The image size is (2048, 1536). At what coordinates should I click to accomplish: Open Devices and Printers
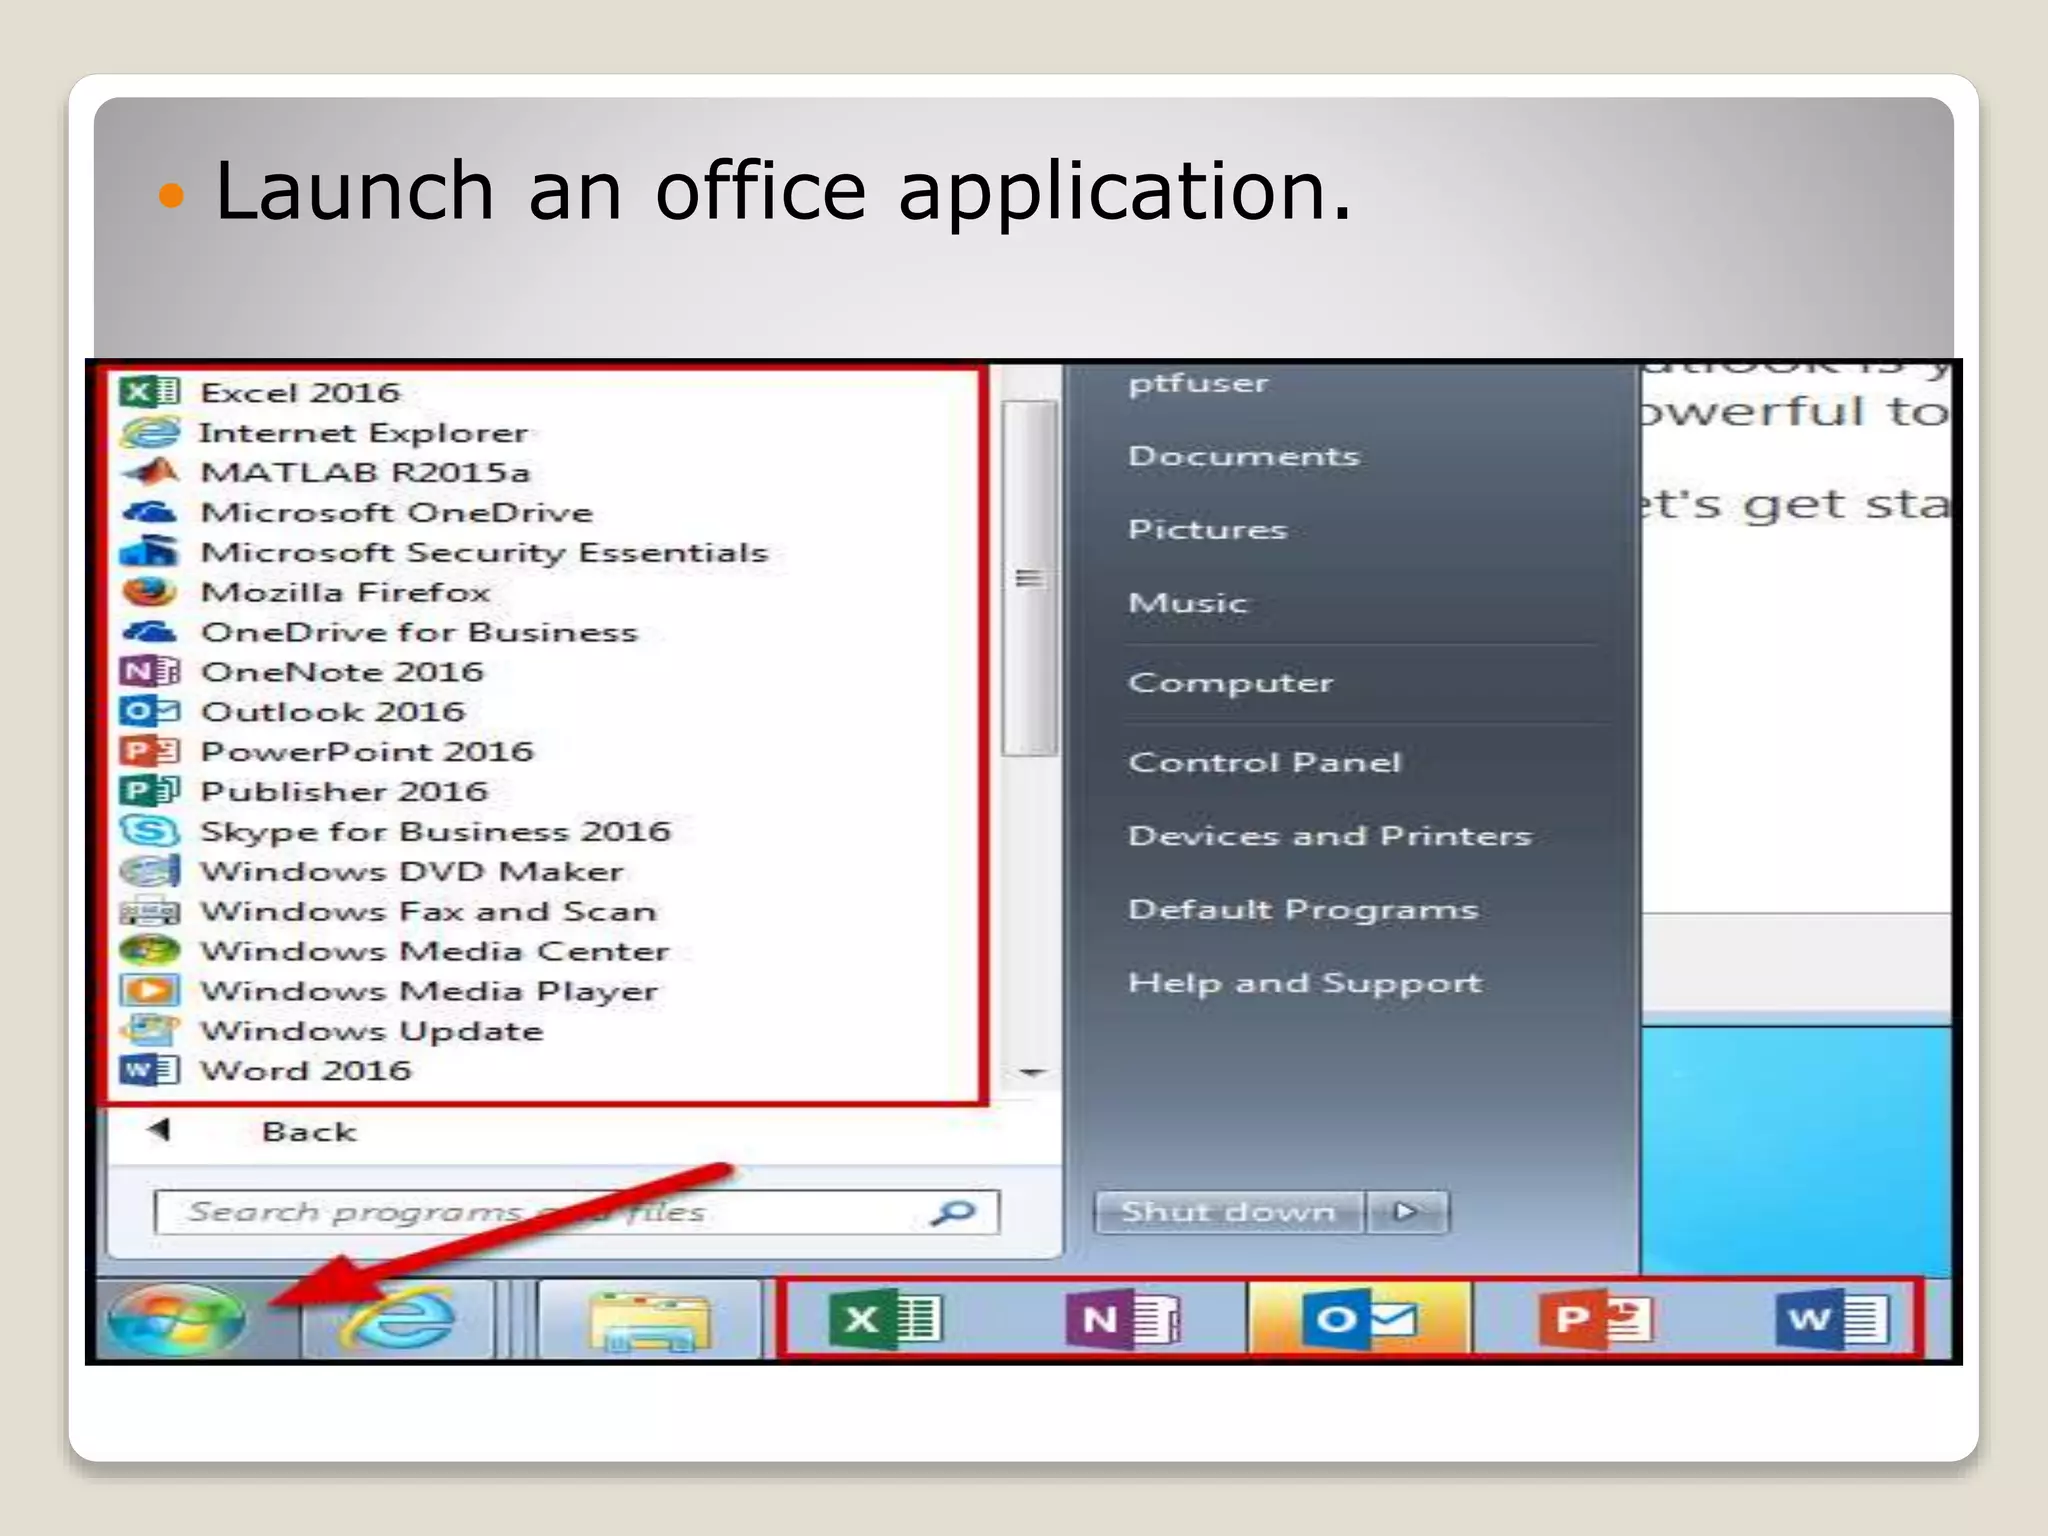[x=1330, y=835]
